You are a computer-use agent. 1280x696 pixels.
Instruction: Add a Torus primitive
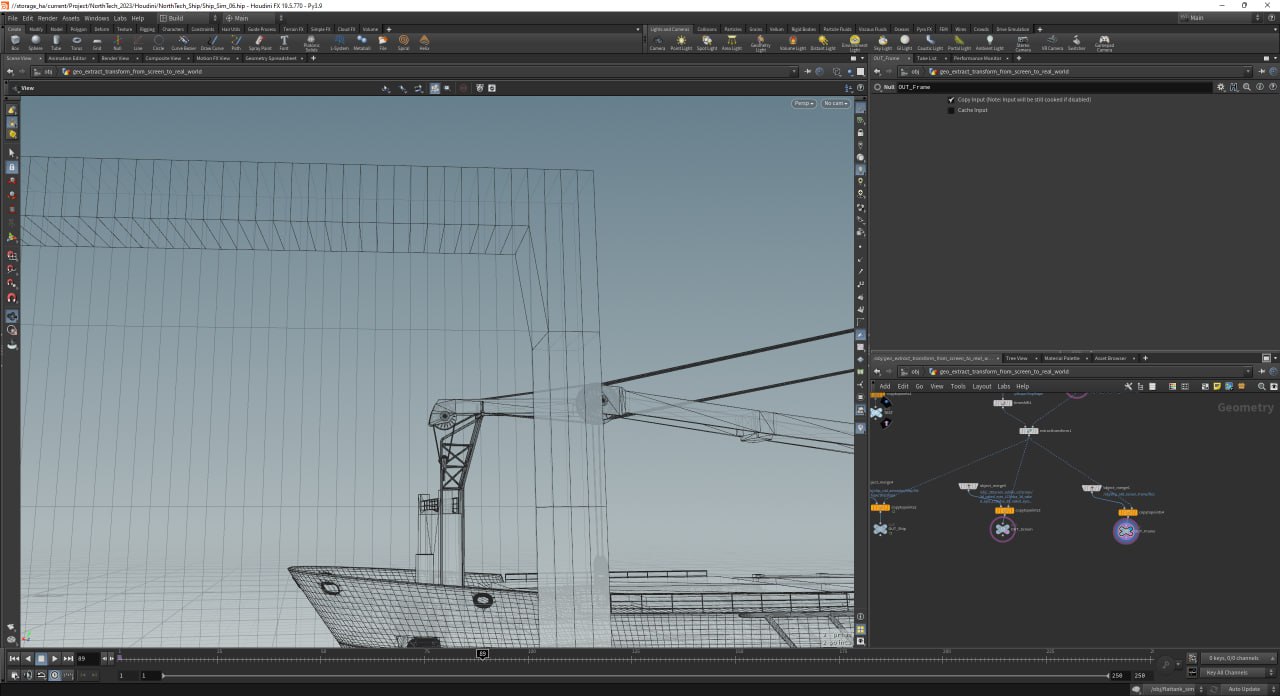[x=76, y=42]
